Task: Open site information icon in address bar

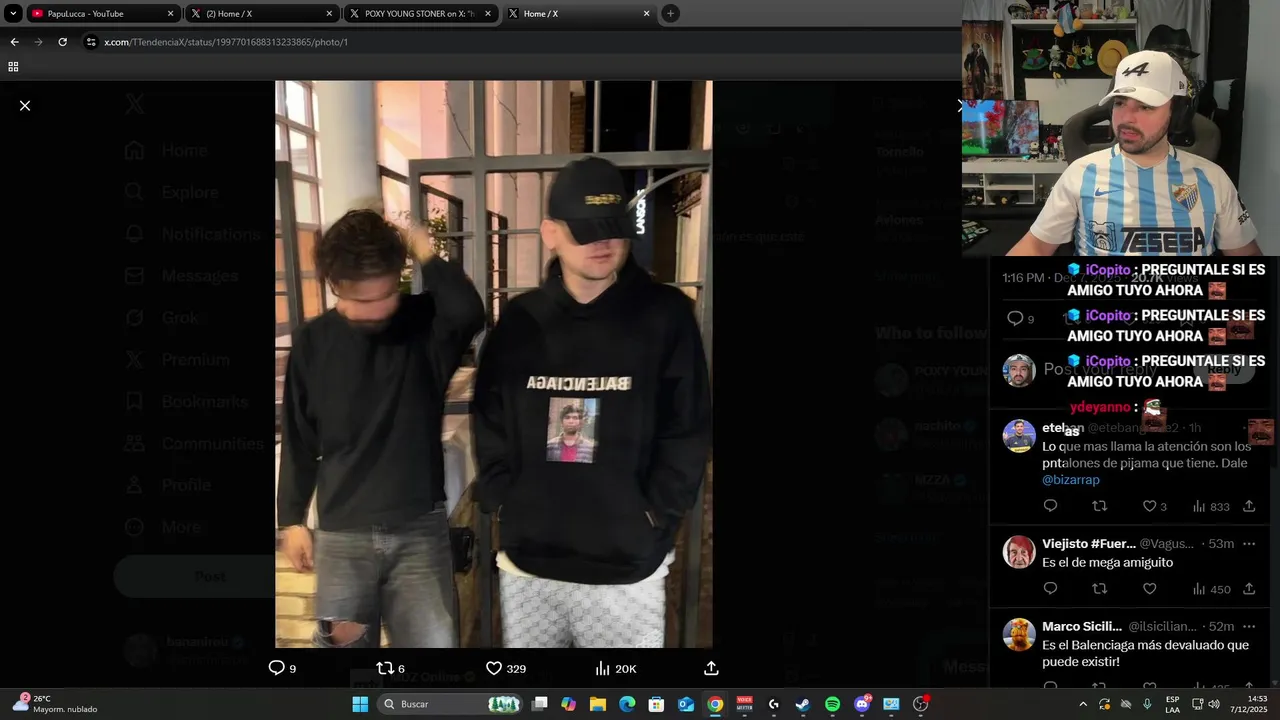Action: click(x=91, y=42)
